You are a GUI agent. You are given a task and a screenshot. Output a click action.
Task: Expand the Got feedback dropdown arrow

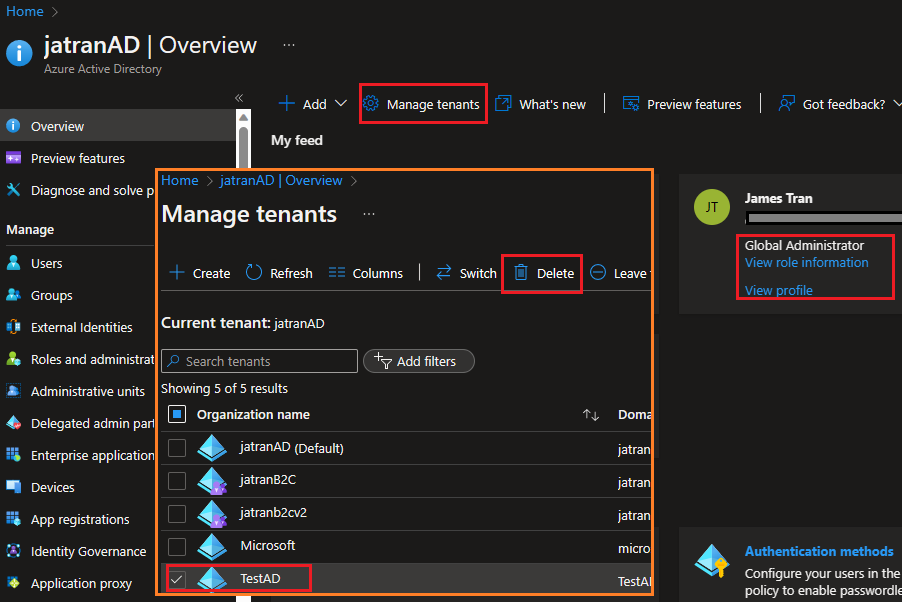click(897, 104)
